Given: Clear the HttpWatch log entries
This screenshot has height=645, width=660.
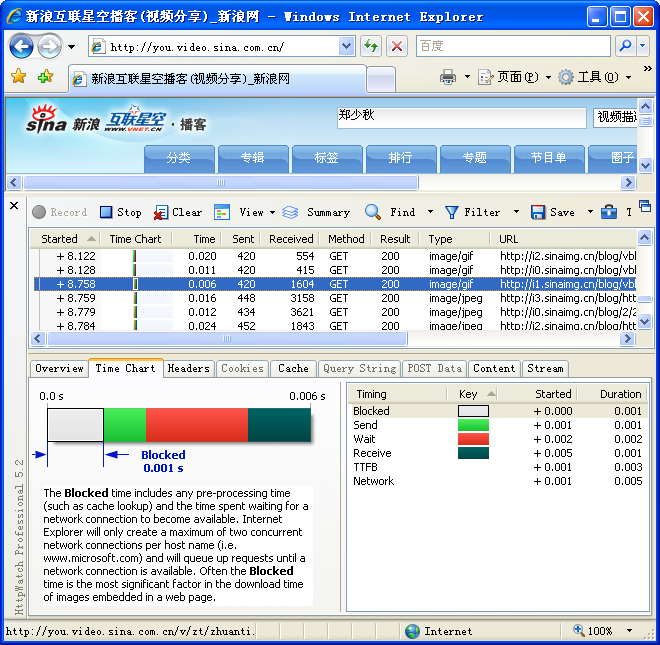Looking at the screenshot, I should click(177, 212).
